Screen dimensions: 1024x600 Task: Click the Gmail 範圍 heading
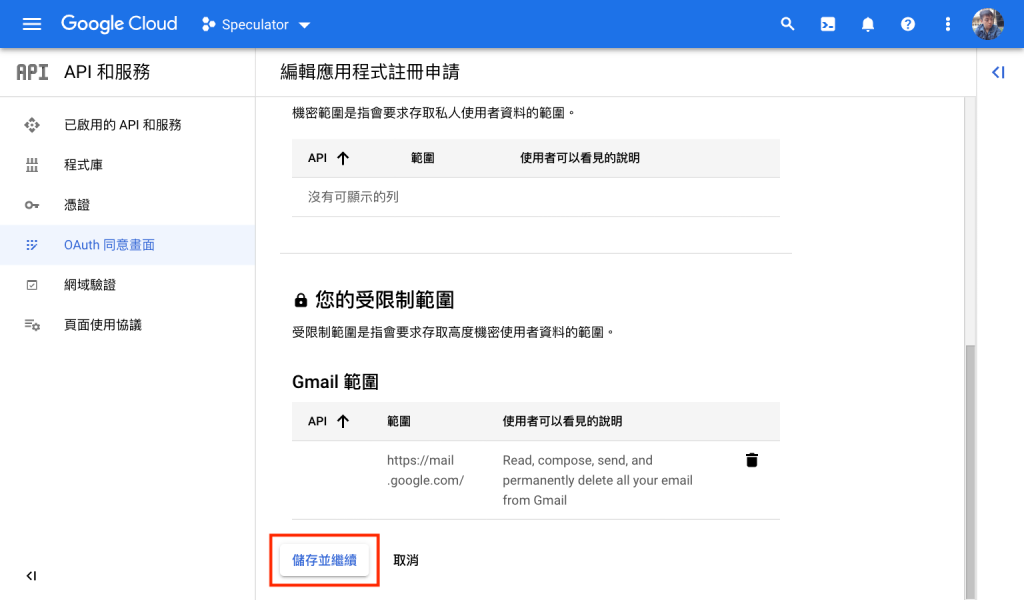(x=335, y=381)
